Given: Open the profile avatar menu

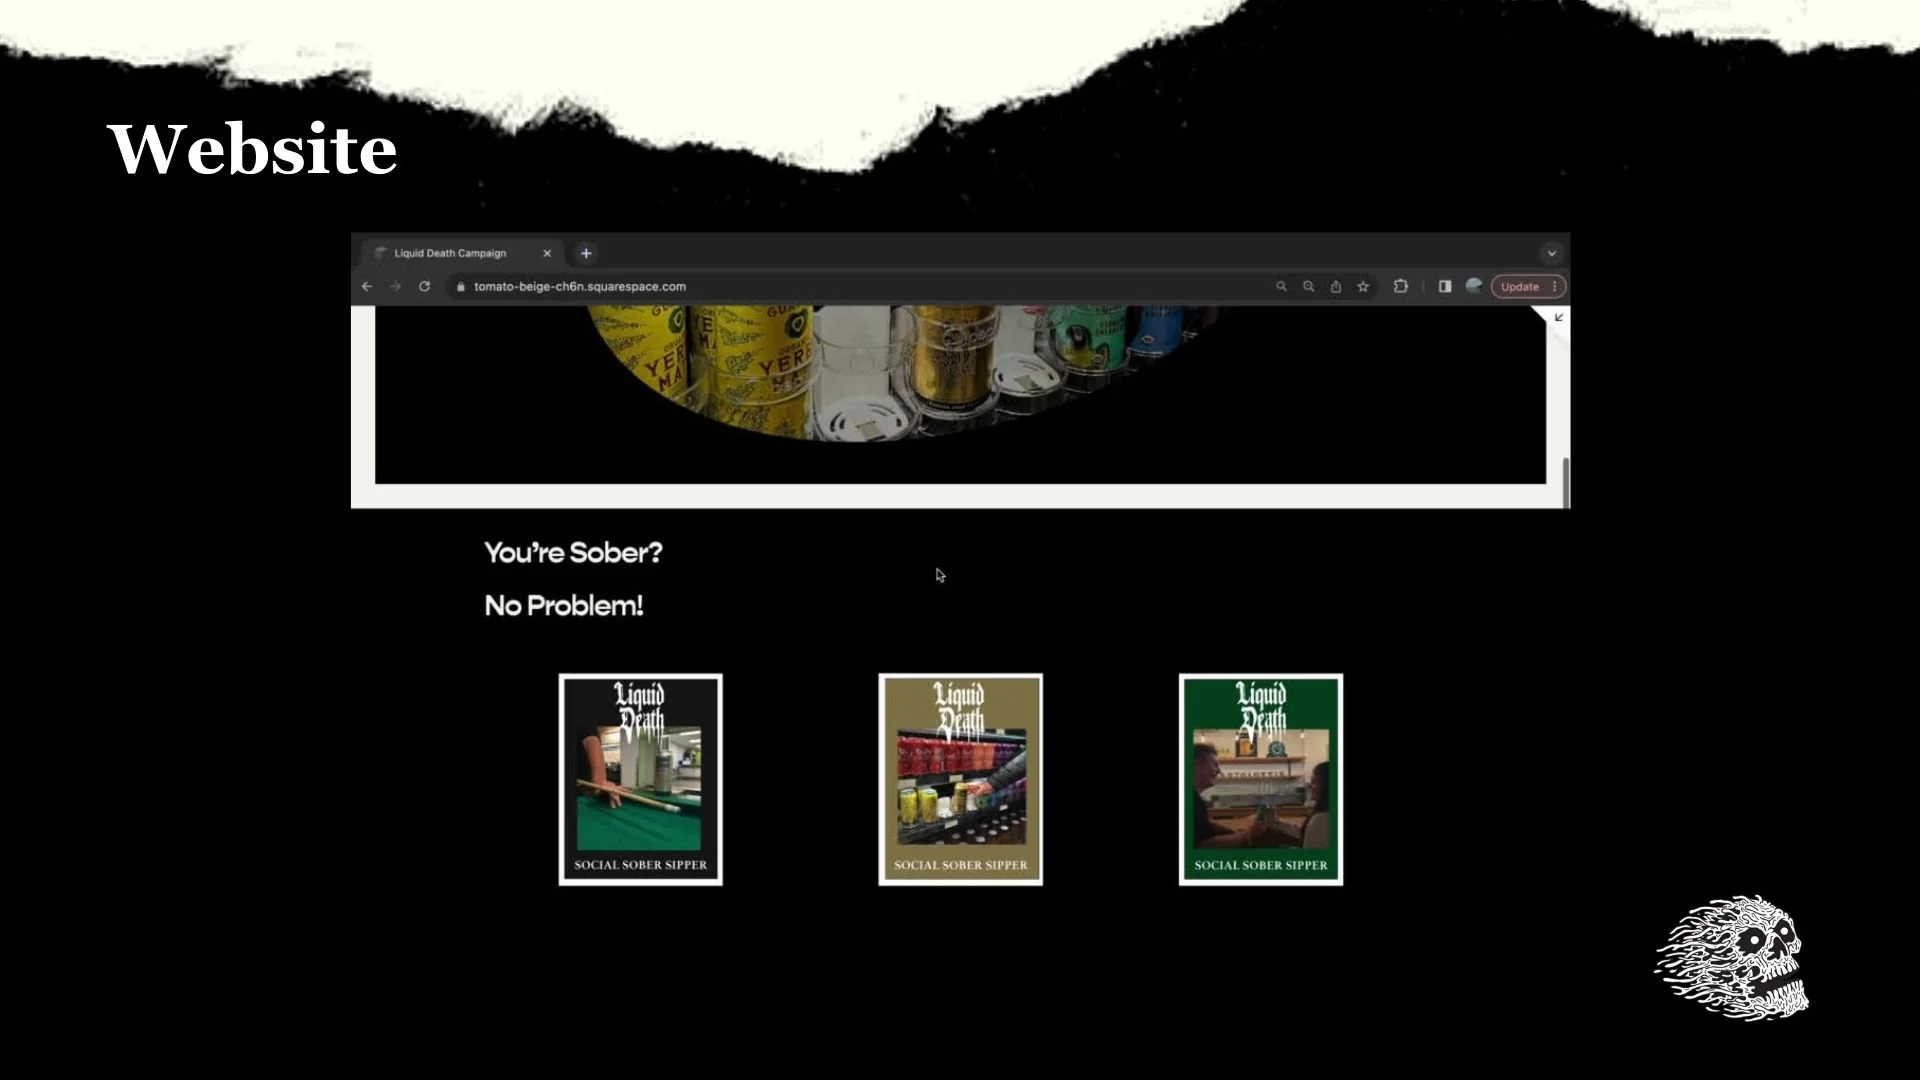Looking at the screenshot, I should (1473, 286).
